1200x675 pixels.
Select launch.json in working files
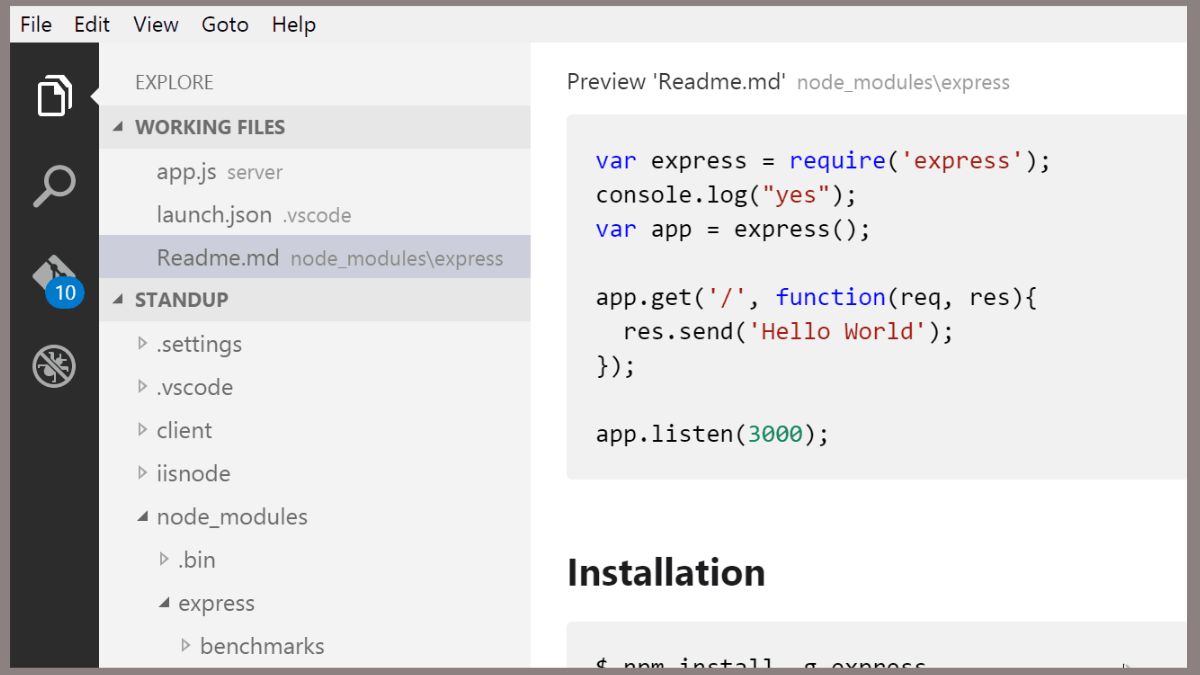tap(315, 215)
